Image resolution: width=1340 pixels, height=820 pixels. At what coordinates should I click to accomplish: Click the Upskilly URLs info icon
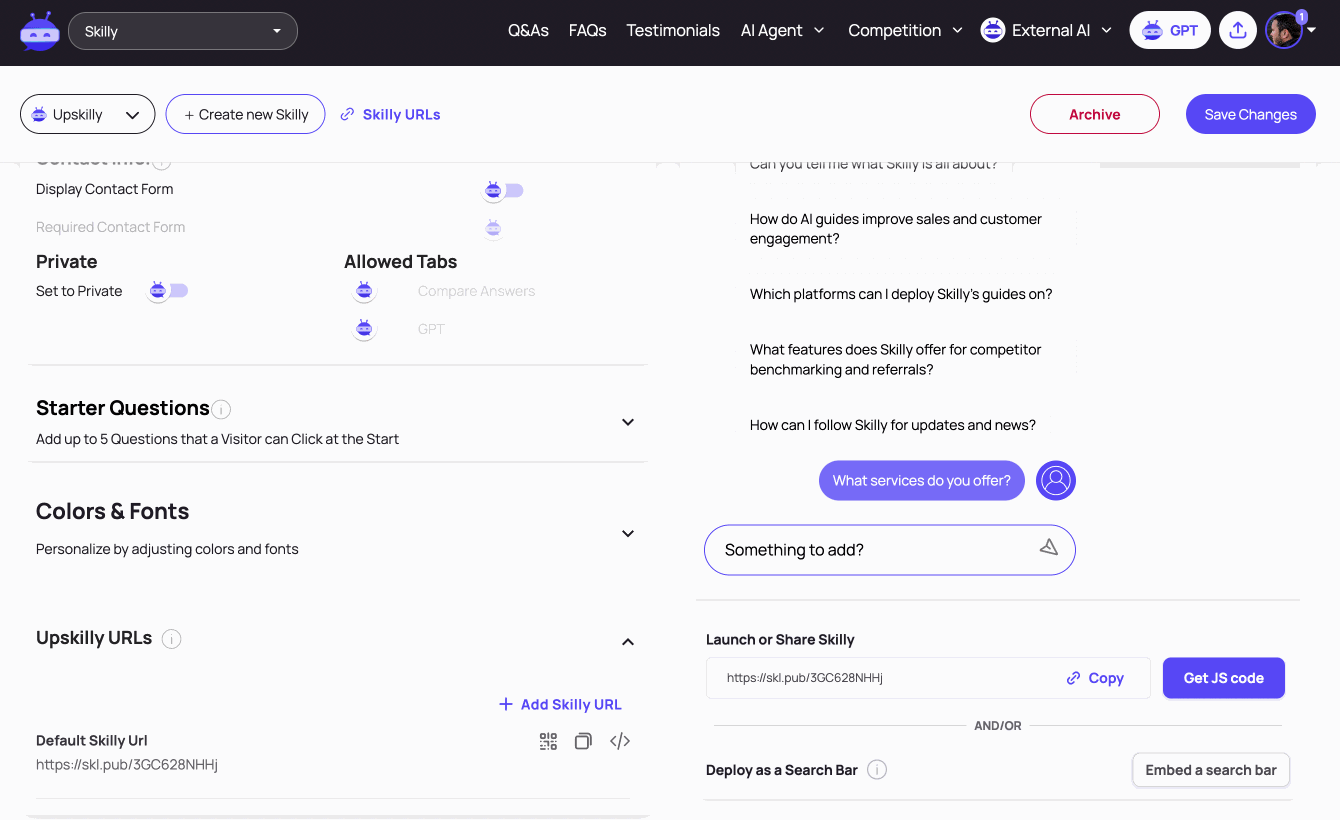(x=172, y=639)
